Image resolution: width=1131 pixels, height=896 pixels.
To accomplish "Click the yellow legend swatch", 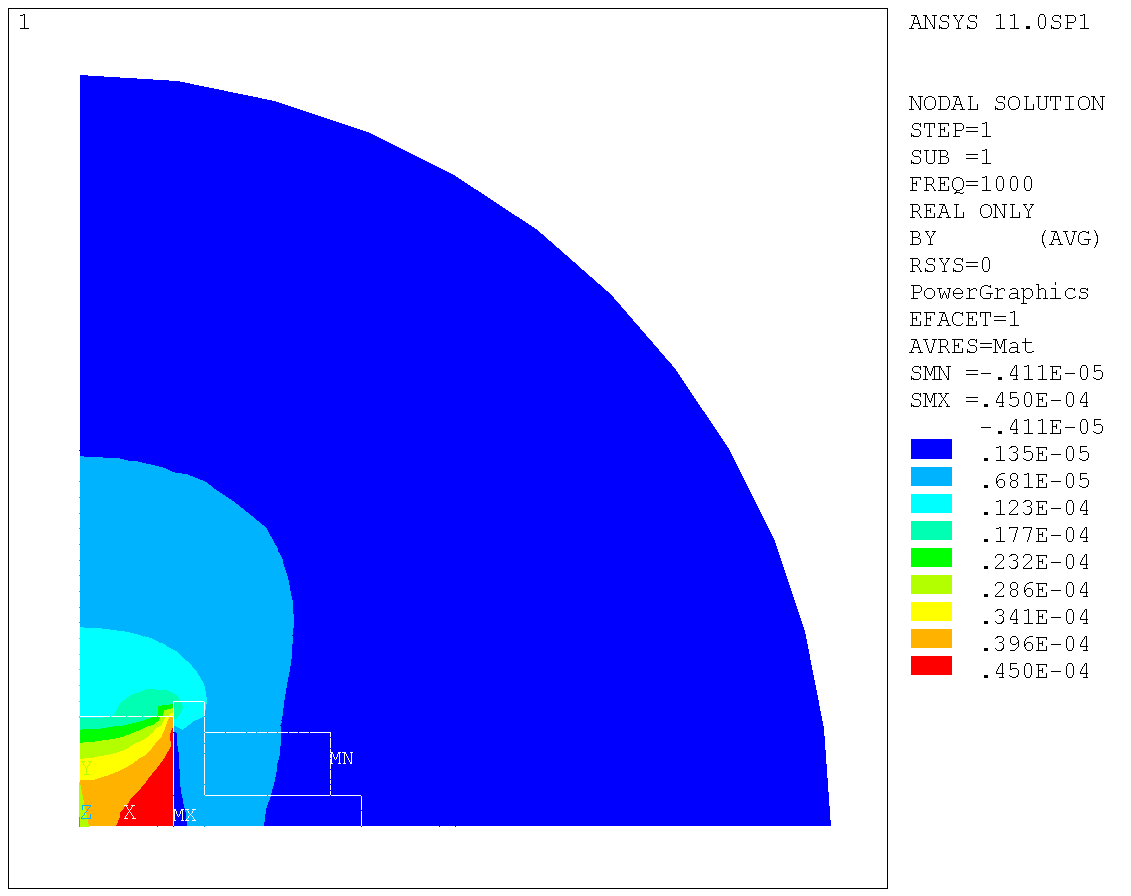I will pyautogui.click(x=930, y=612).
